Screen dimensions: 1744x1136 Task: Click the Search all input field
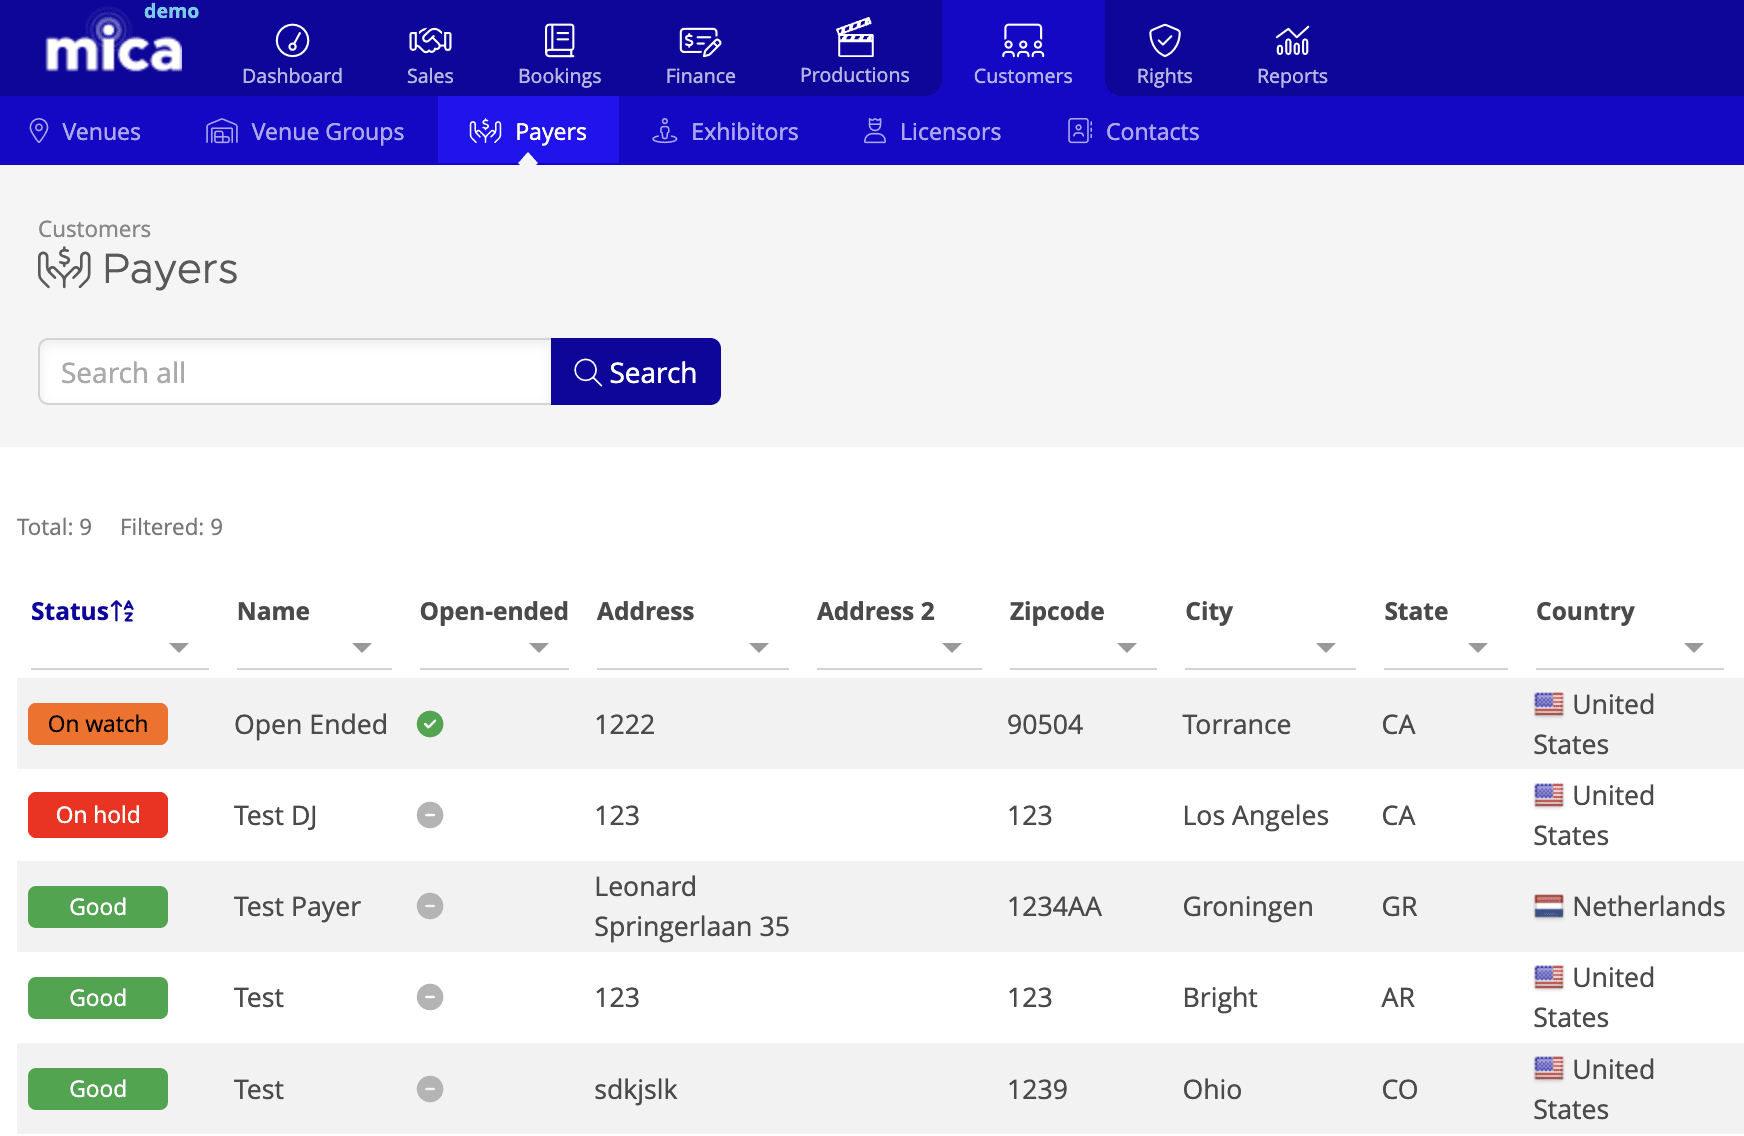[x=294, y=371]
